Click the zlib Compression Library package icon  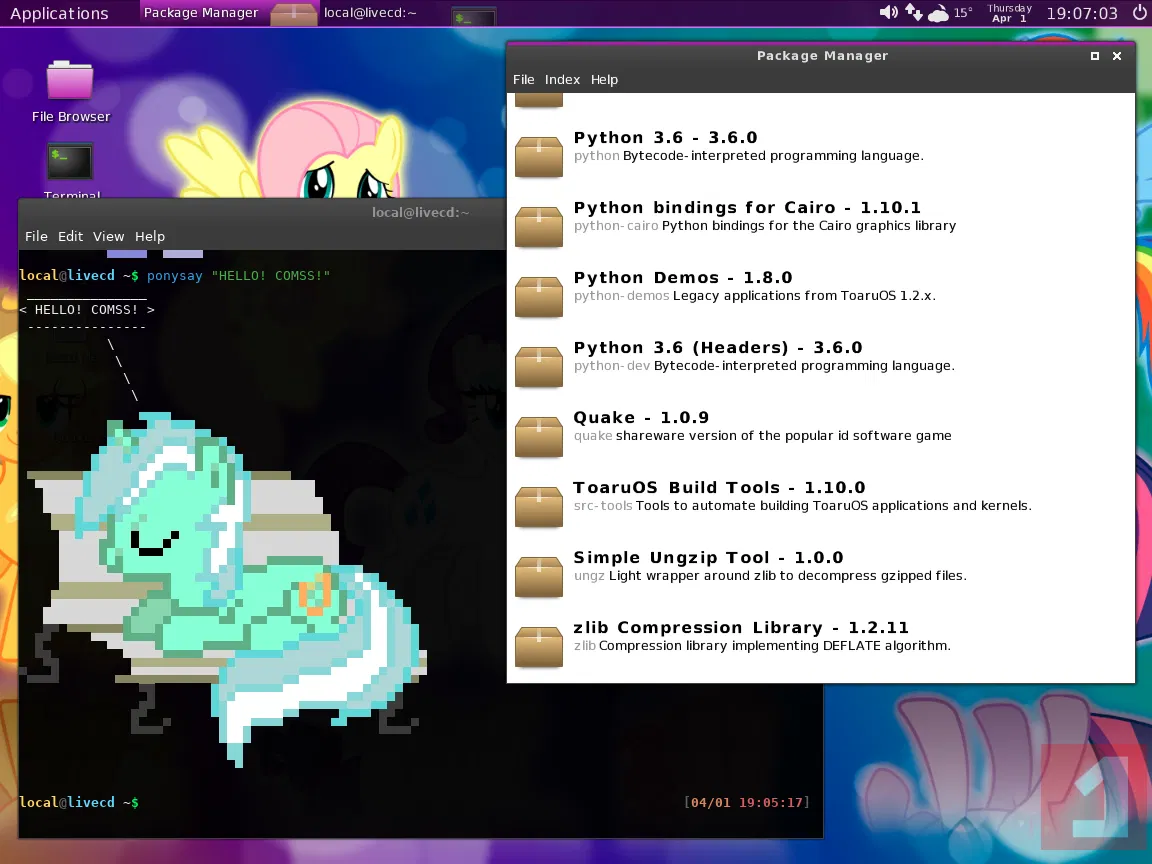(x=539, y=646)
